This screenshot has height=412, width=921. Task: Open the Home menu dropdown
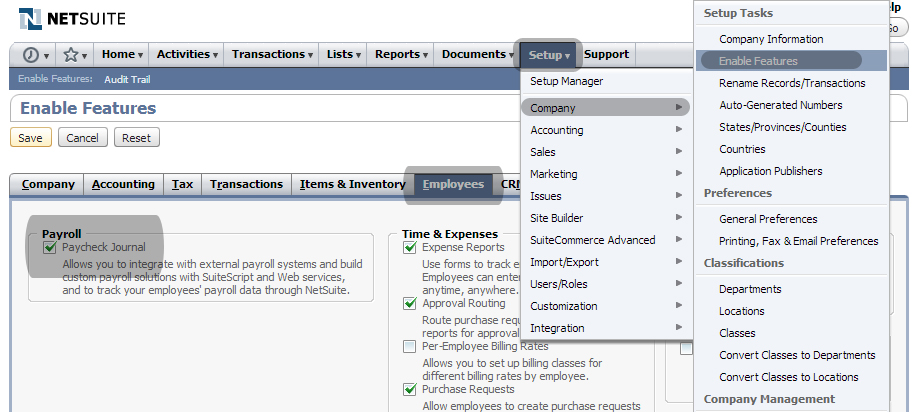tap(122, 55)
